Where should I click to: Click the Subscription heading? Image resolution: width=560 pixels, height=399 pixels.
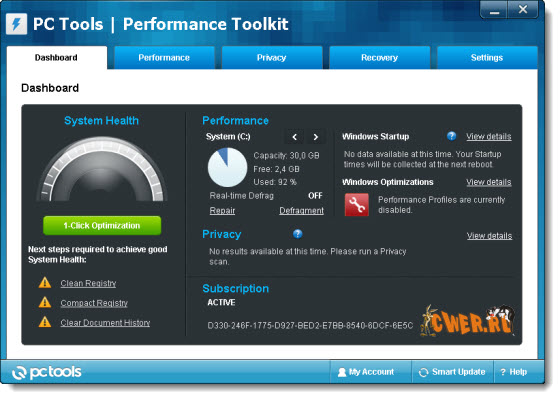coord(235,289)
